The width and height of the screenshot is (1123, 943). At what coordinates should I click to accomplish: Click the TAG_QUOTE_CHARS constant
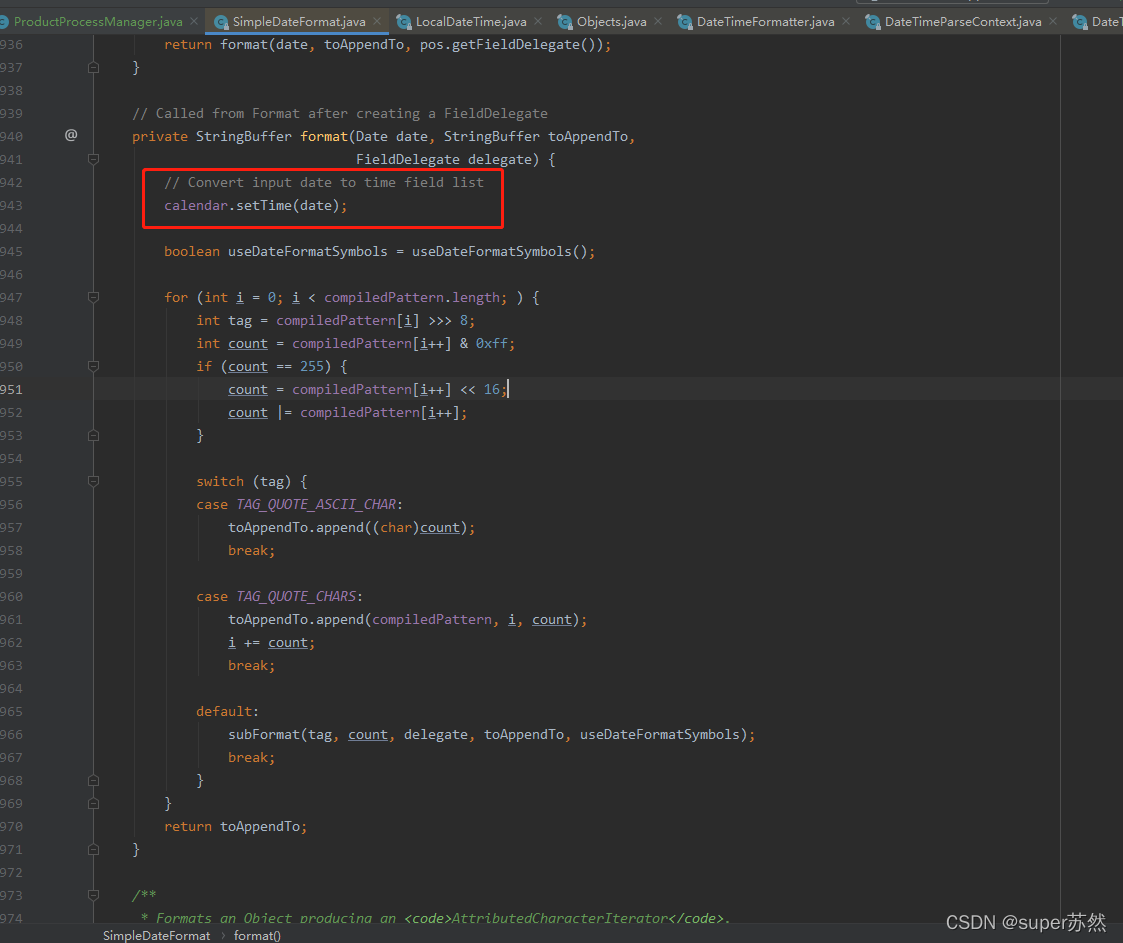click(x=297, y=596)
